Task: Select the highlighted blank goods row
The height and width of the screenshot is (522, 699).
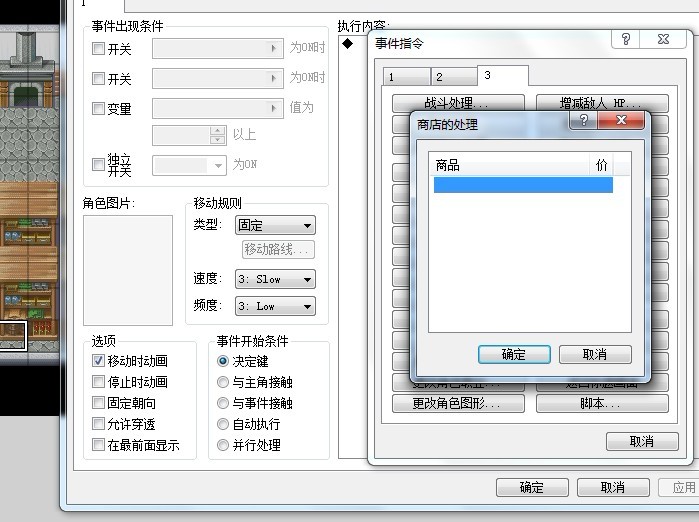Action: [523, 185]
